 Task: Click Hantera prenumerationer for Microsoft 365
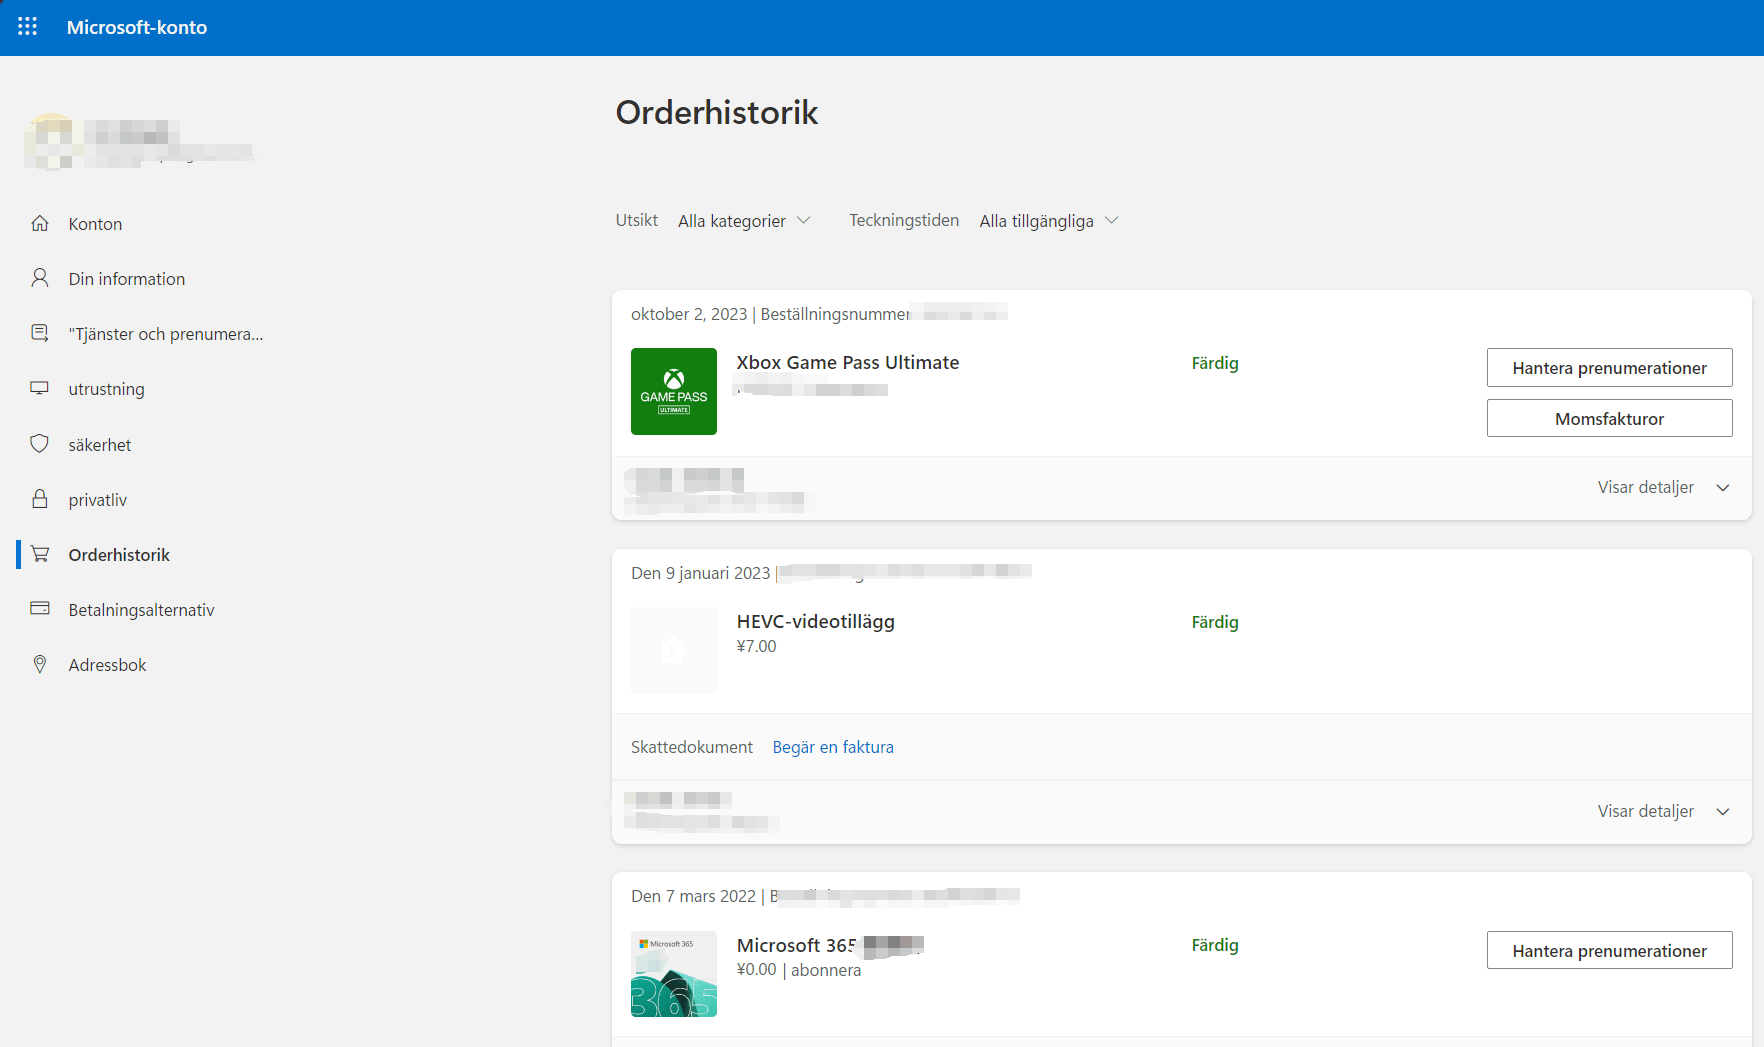1609,951
